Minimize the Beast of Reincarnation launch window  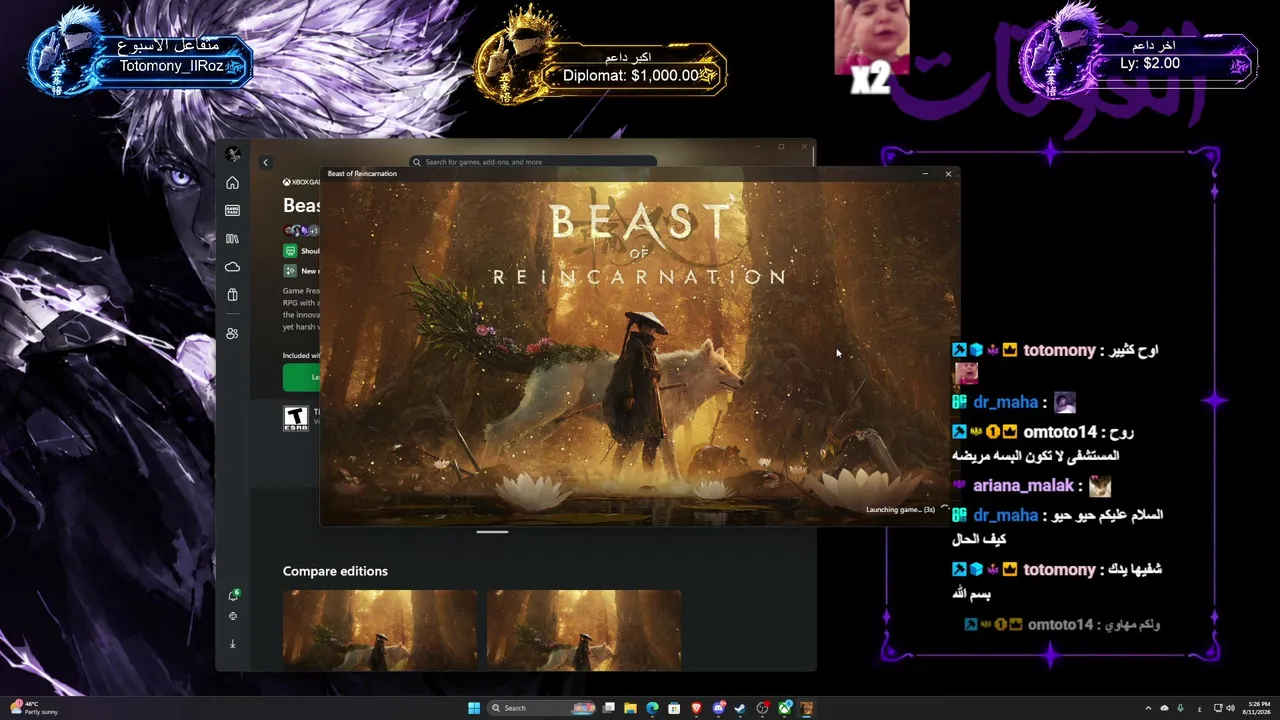pos(925,174)
